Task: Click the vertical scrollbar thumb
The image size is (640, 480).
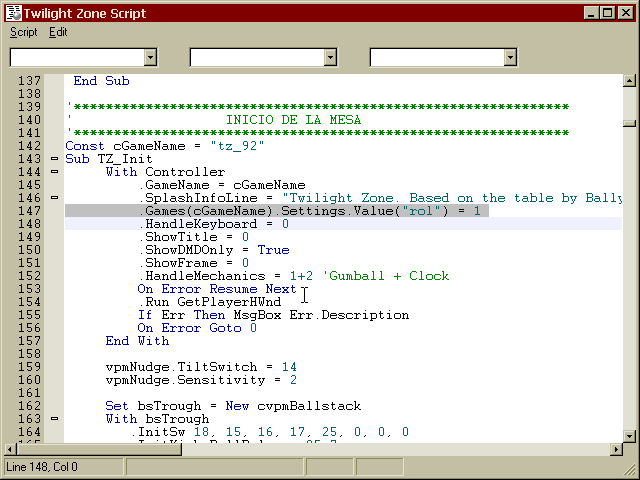Action: click(x=629, y=123)
